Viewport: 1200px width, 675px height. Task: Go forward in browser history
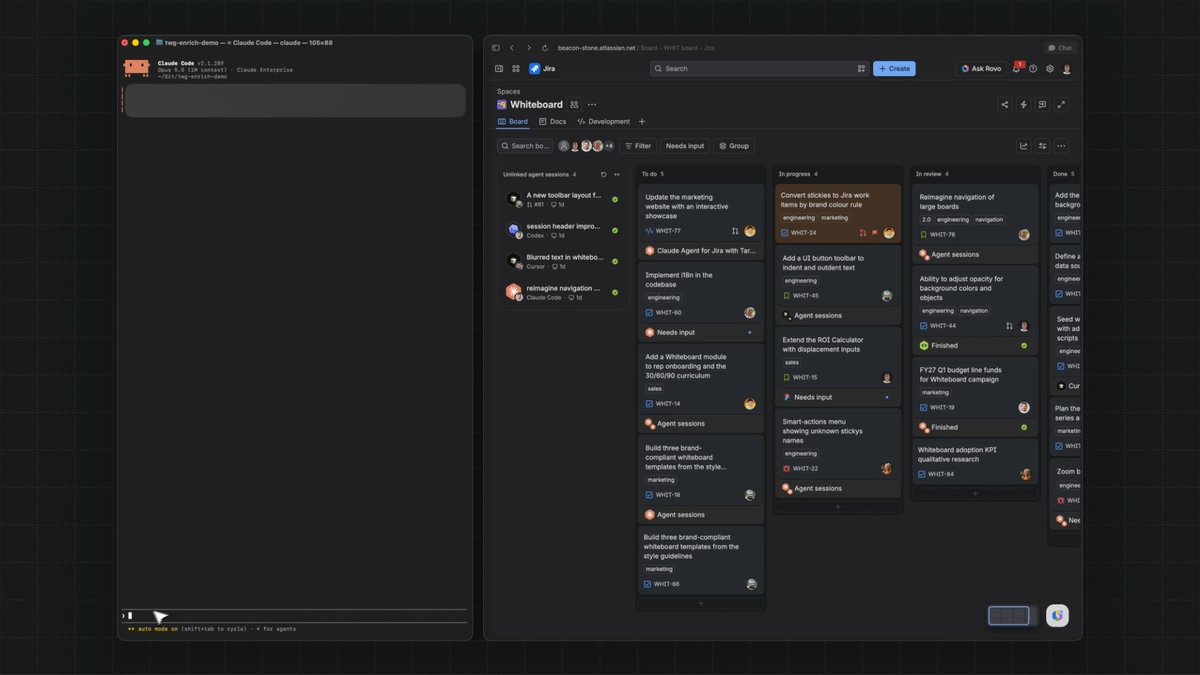[x=529, y=48]
